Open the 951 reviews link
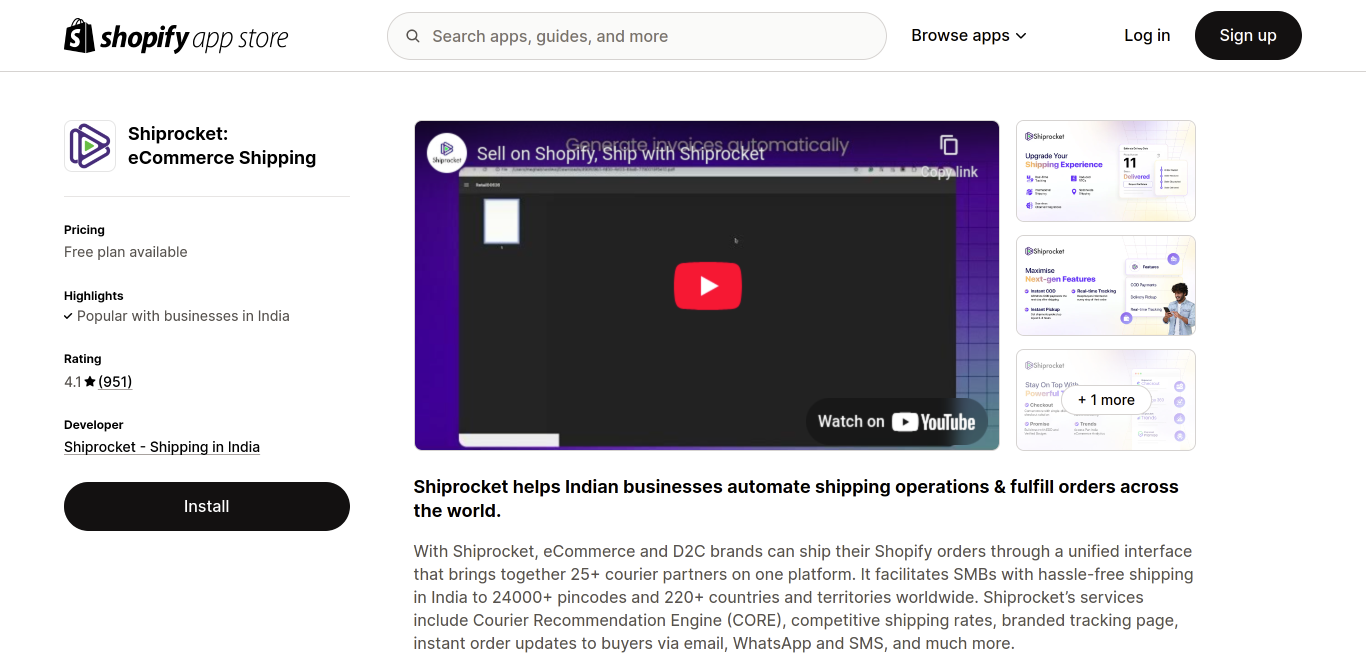This screenshot has height=670, width=1366. tap(115, 381)
